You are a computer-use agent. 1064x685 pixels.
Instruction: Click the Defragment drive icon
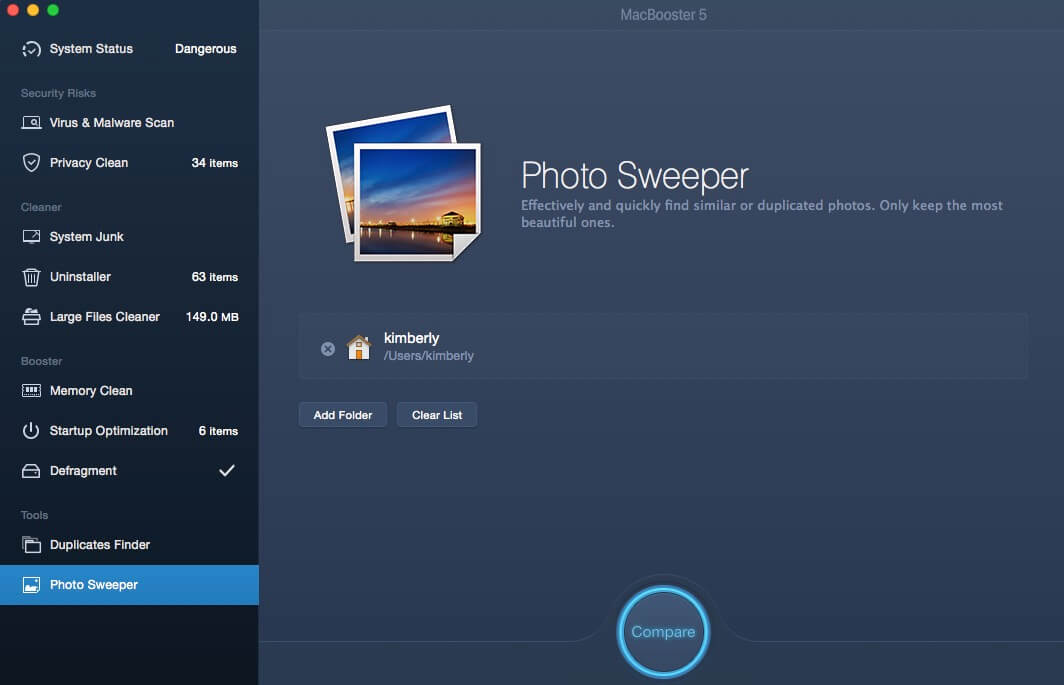point(31,471)
